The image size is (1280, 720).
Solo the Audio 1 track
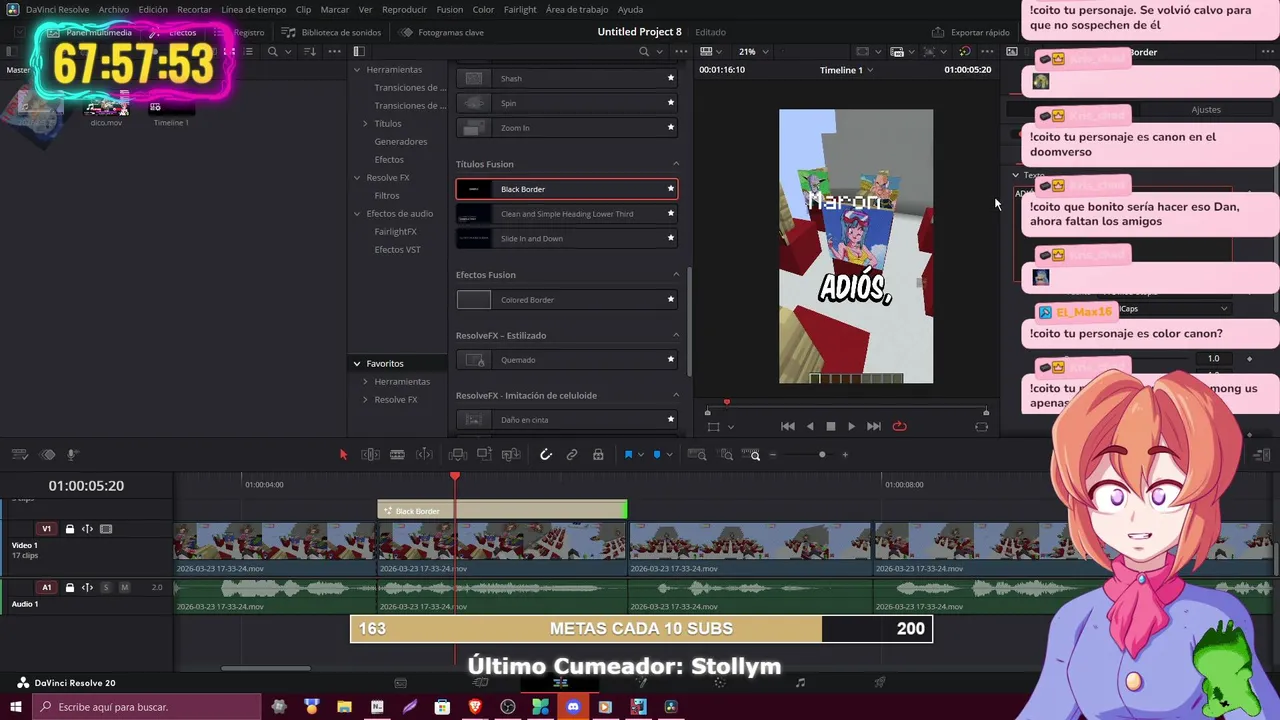(106, 588)
